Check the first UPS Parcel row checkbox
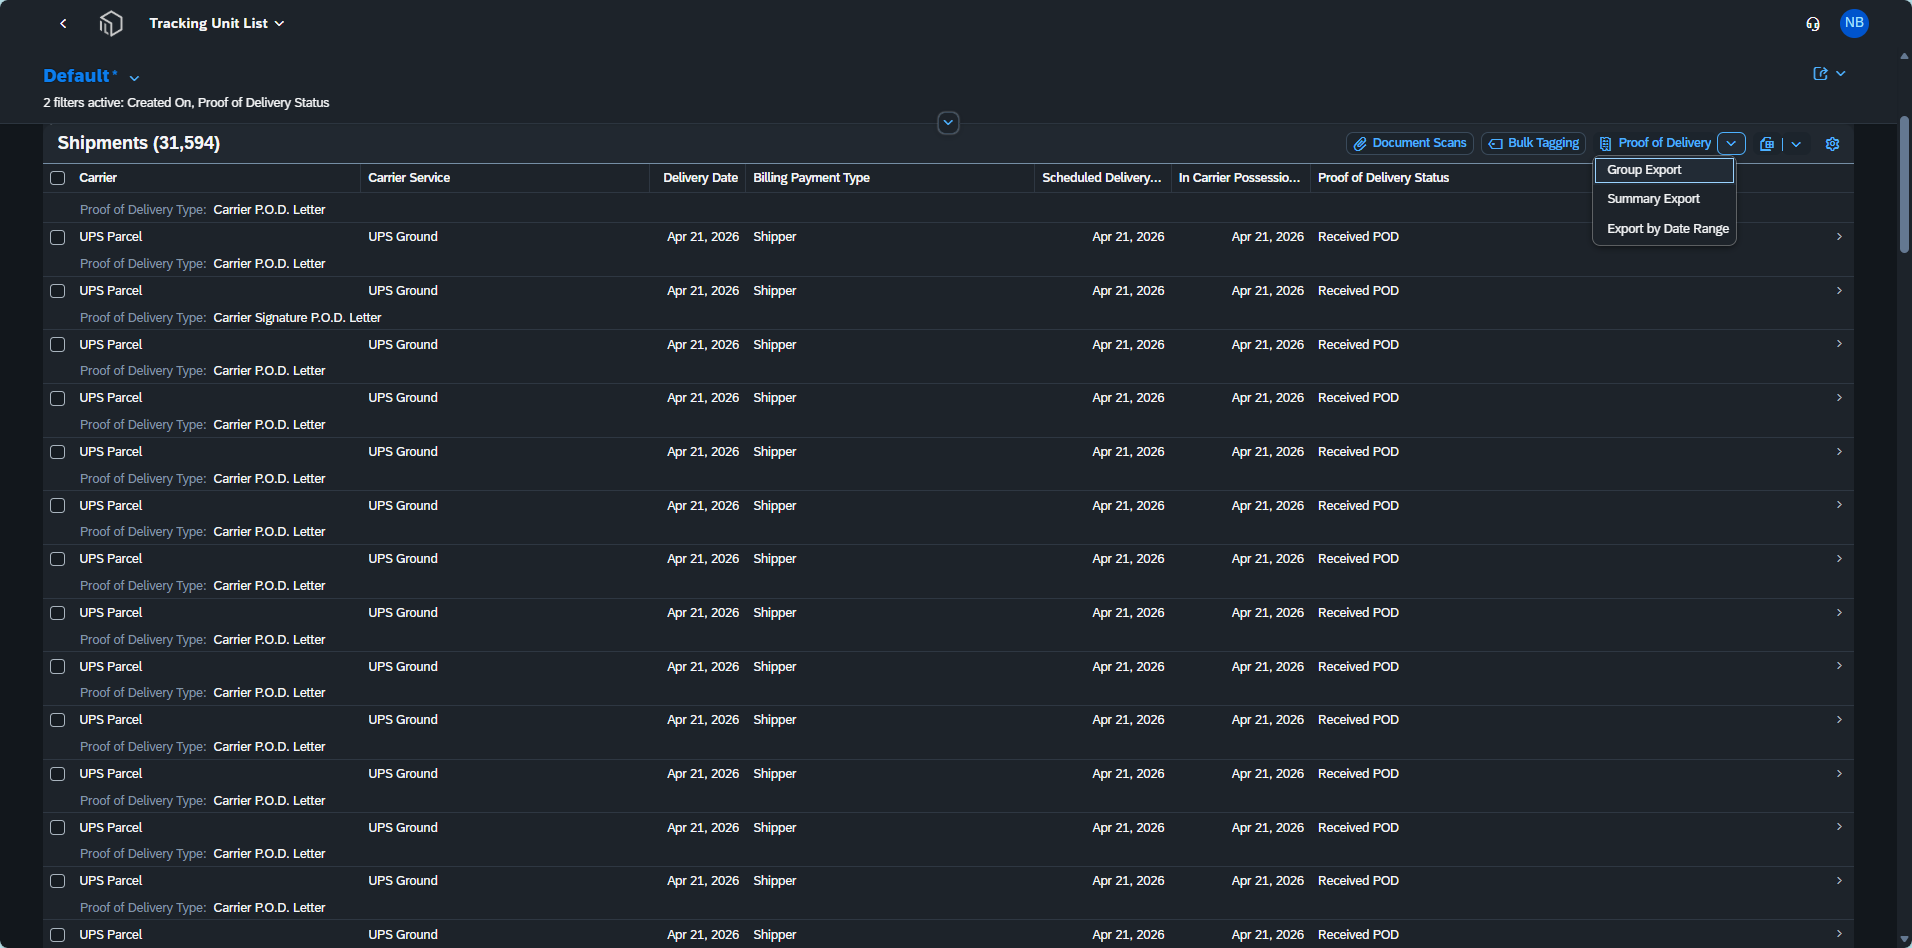Screen dimensions: 1912x948 (x=58, y=237)
